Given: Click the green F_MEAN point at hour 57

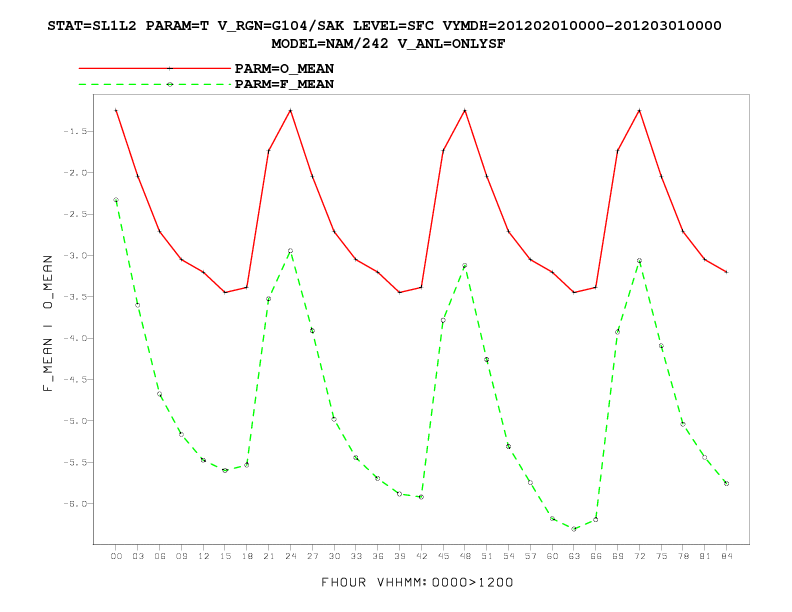Looking at the screenshot, I should [530, 483].
